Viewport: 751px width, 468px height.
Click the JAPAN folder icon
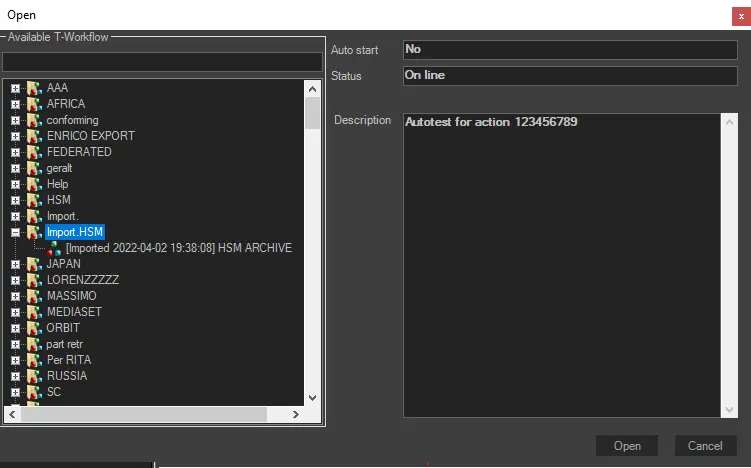tap(34, 264)
